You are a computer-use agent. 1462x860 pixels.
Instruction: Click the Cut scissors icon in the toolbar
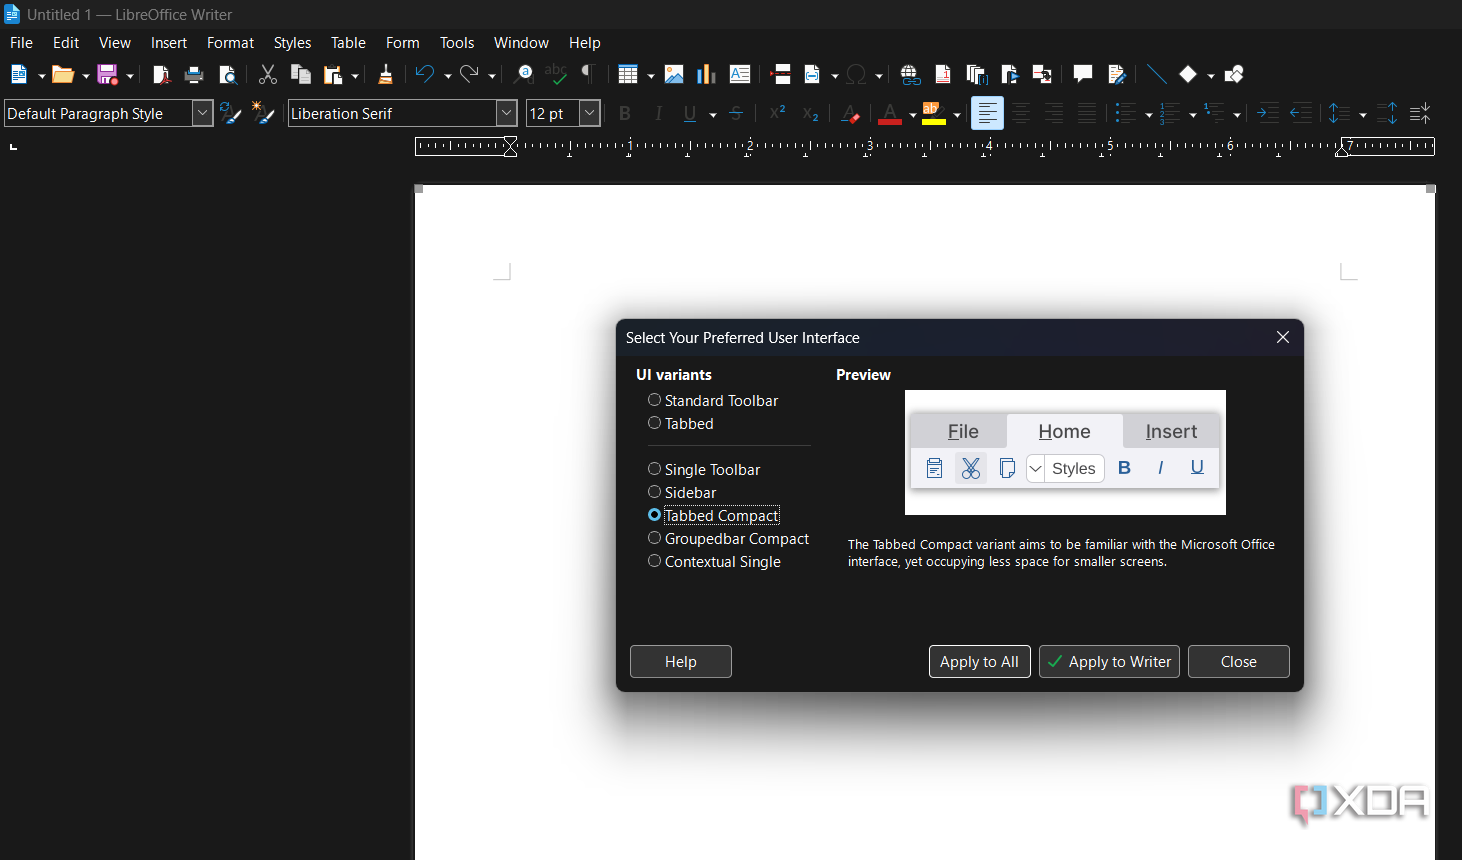click(x=268, y=74)
